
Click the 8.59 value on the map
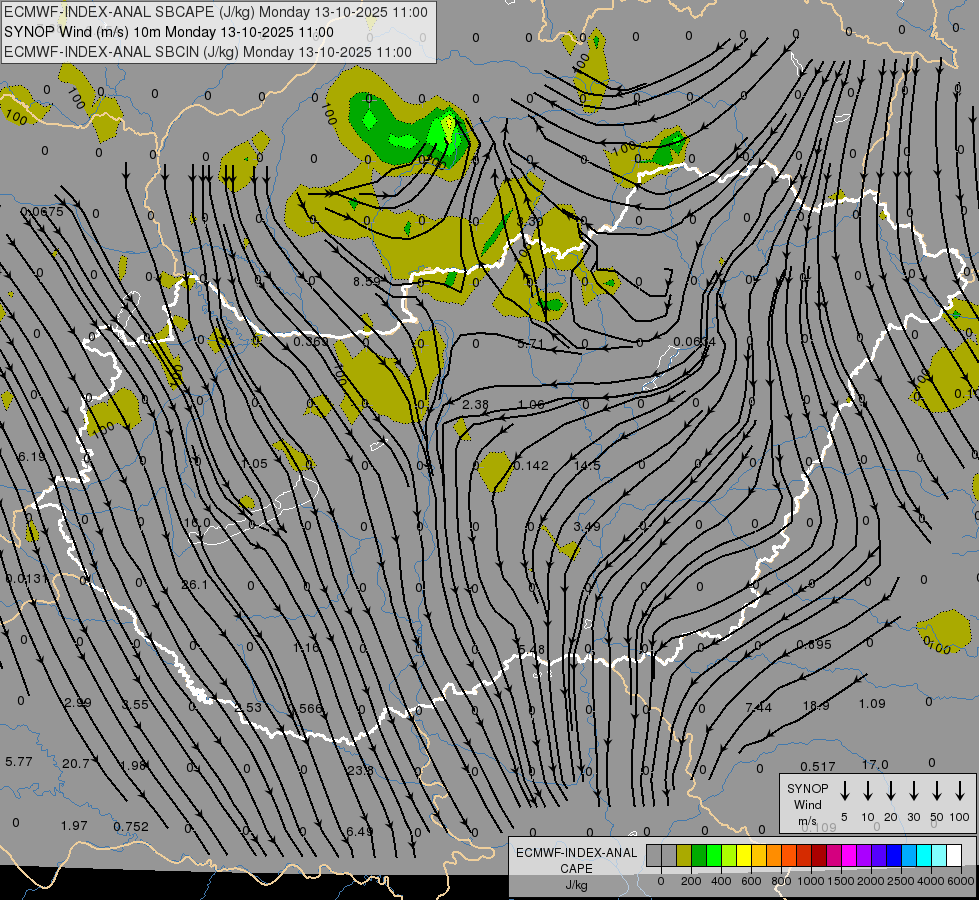click(367, 282)
